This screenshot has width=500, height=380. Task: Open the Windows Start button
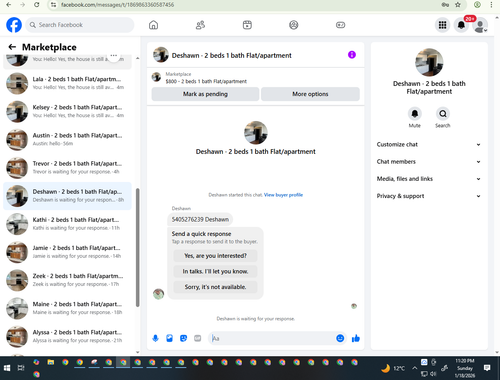point(7,368)
